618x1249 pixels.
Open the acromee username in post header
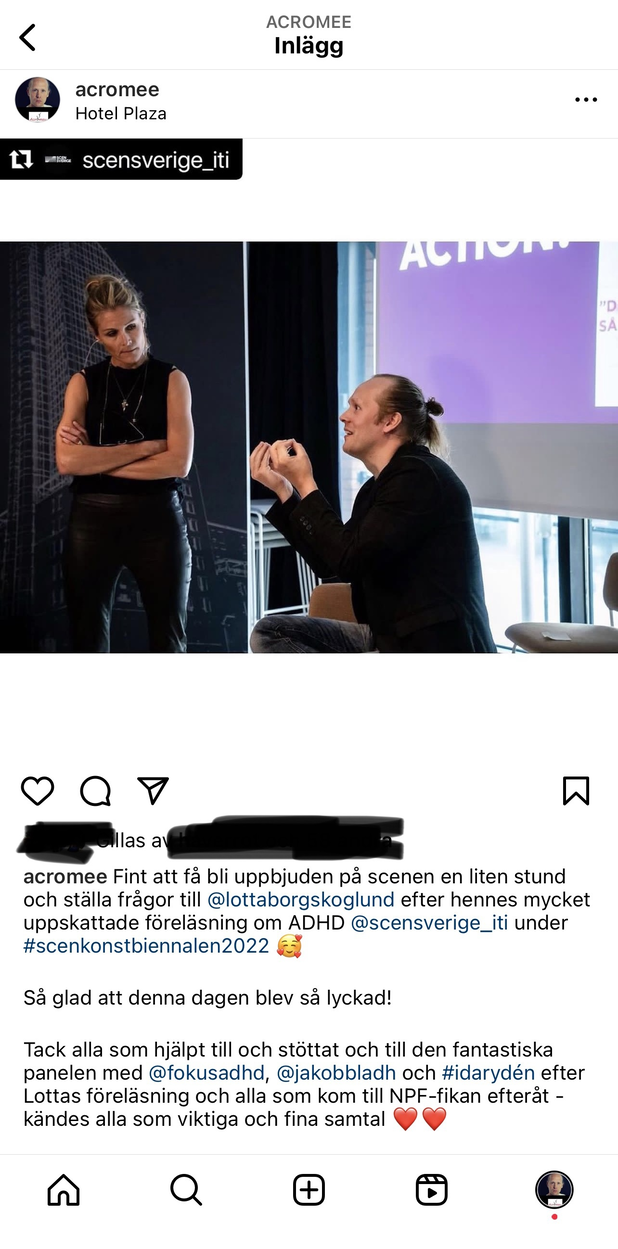click(117, 89)
